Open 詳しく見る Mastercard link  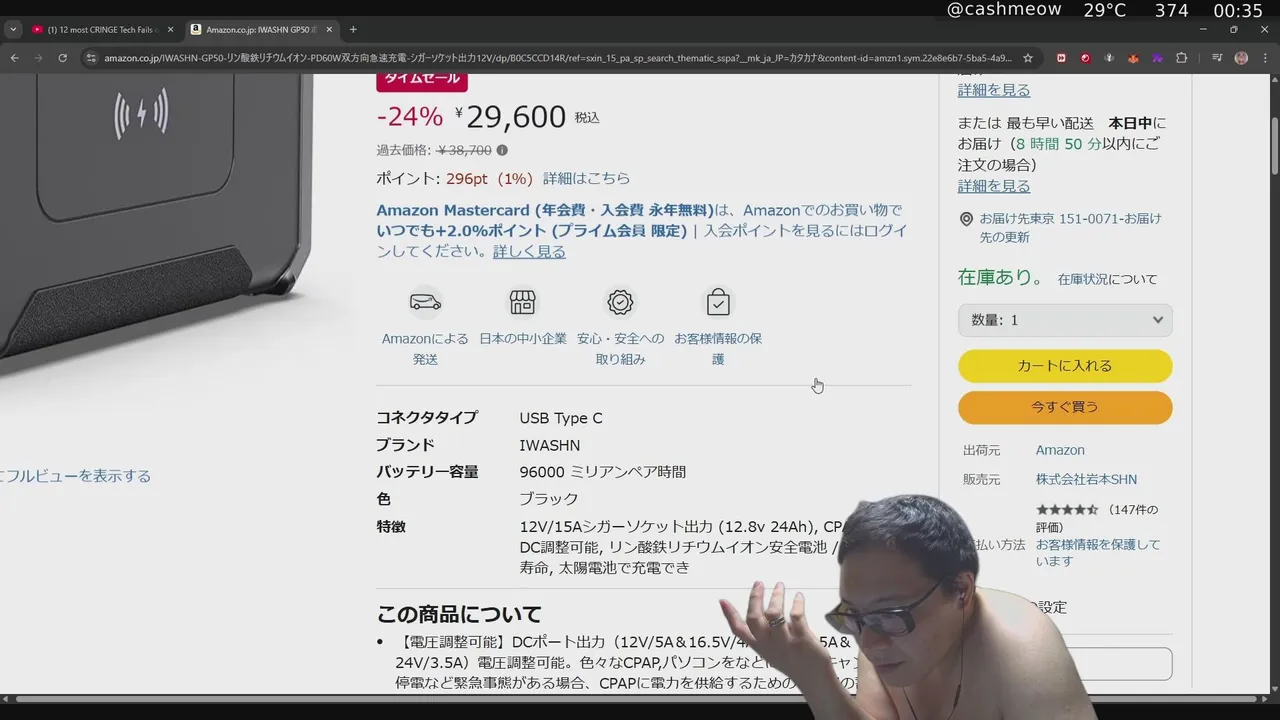pos(529,251)
